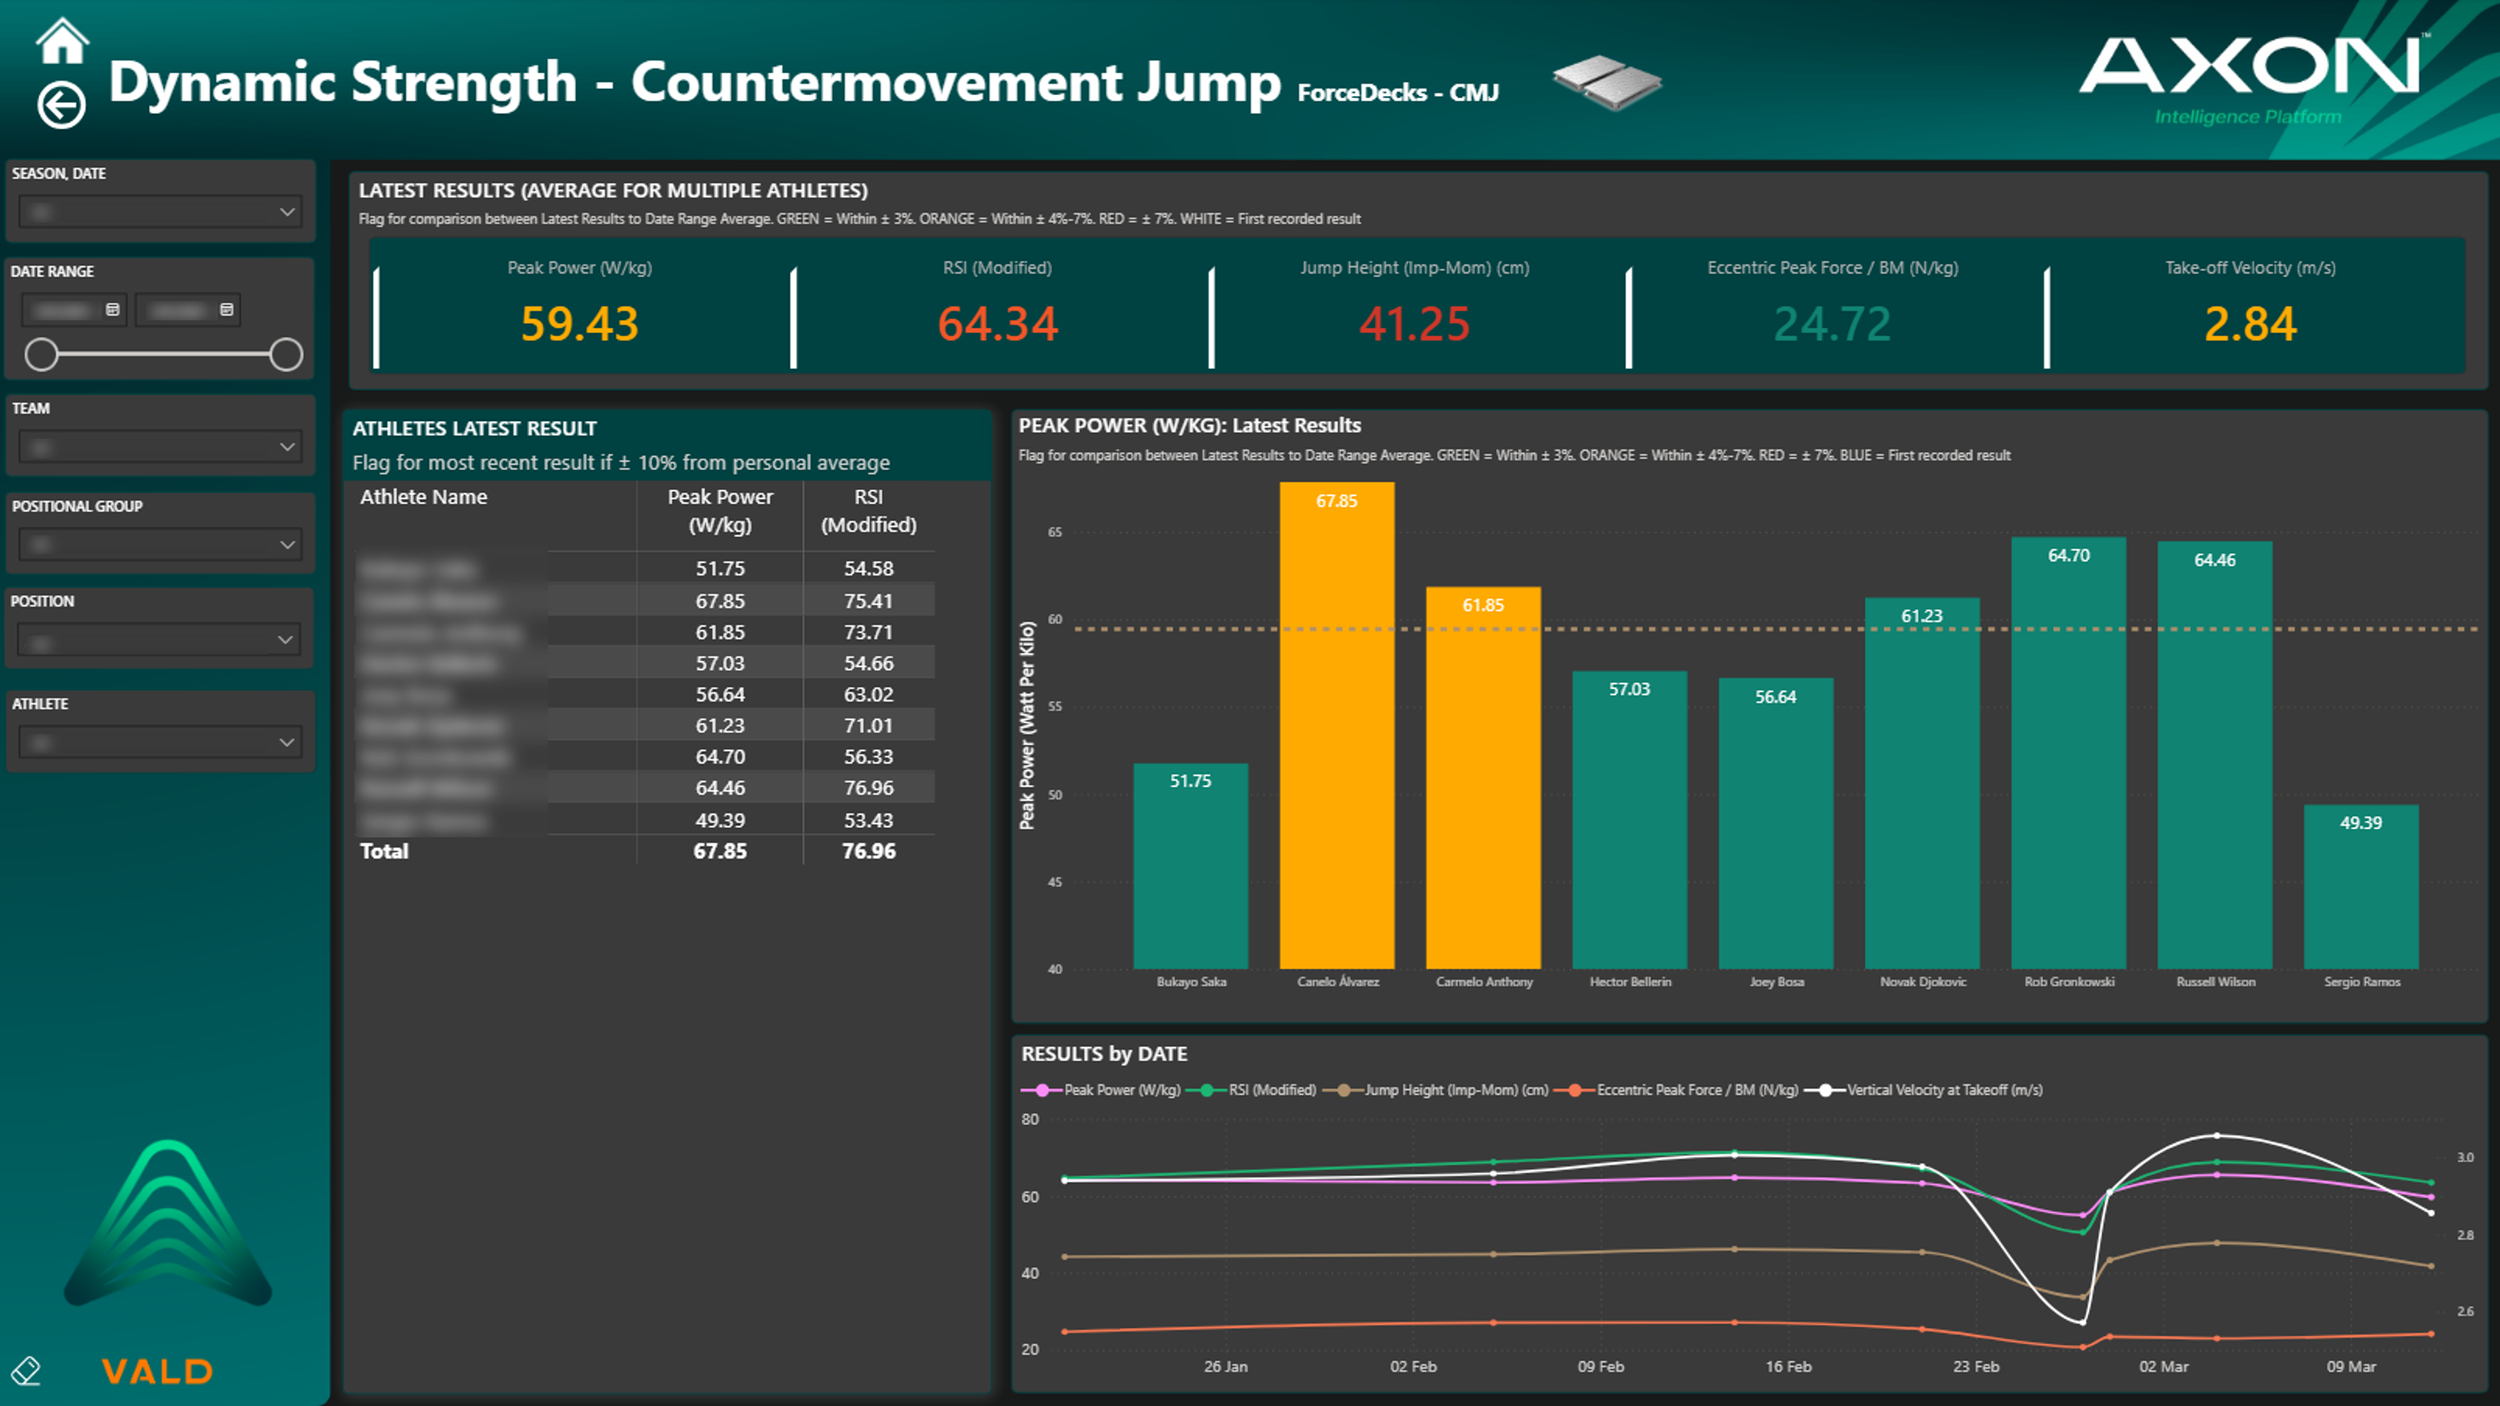Open the start date calendar picker
Viewport: 2500px width, 1406px height.
click(113, 310)
